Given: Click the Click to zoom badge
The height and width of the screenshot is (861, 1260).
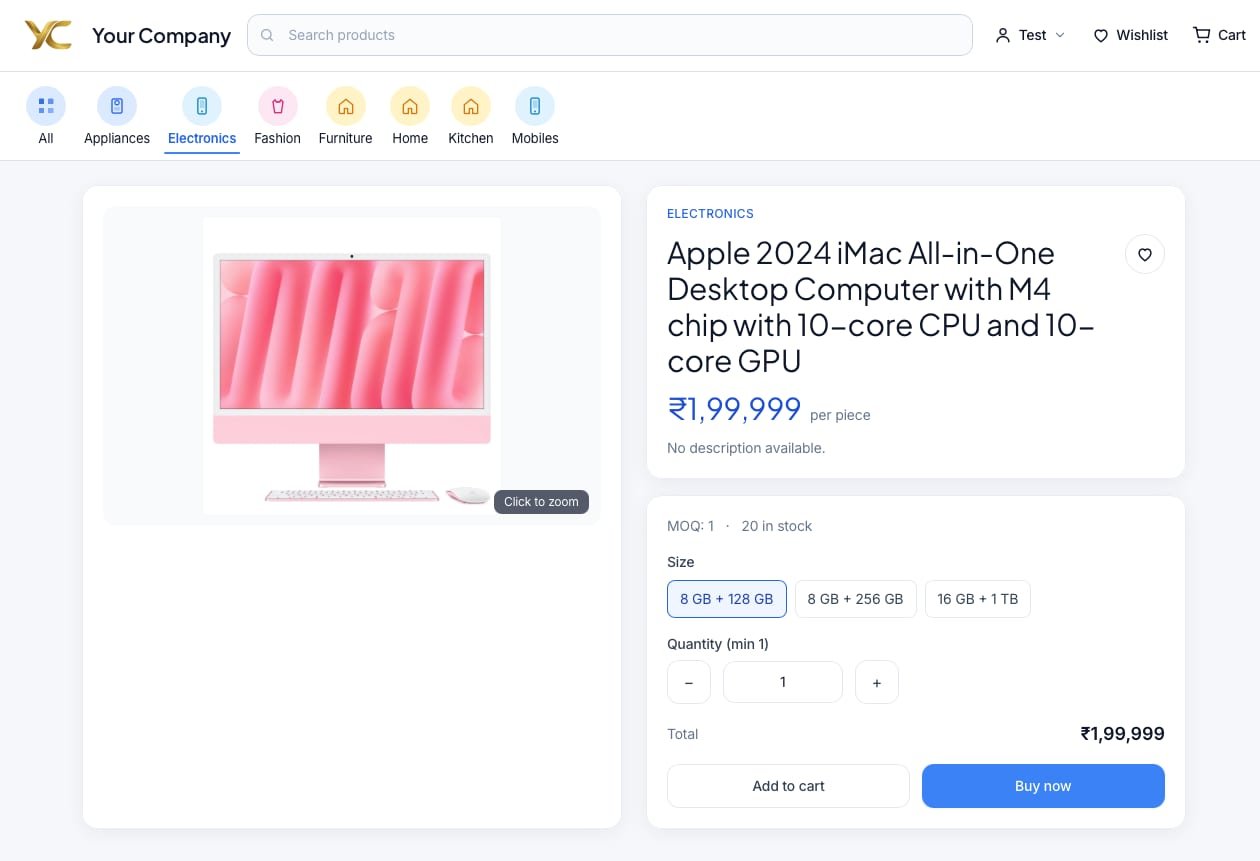Looking at the screenshot, I should (541, 502).
